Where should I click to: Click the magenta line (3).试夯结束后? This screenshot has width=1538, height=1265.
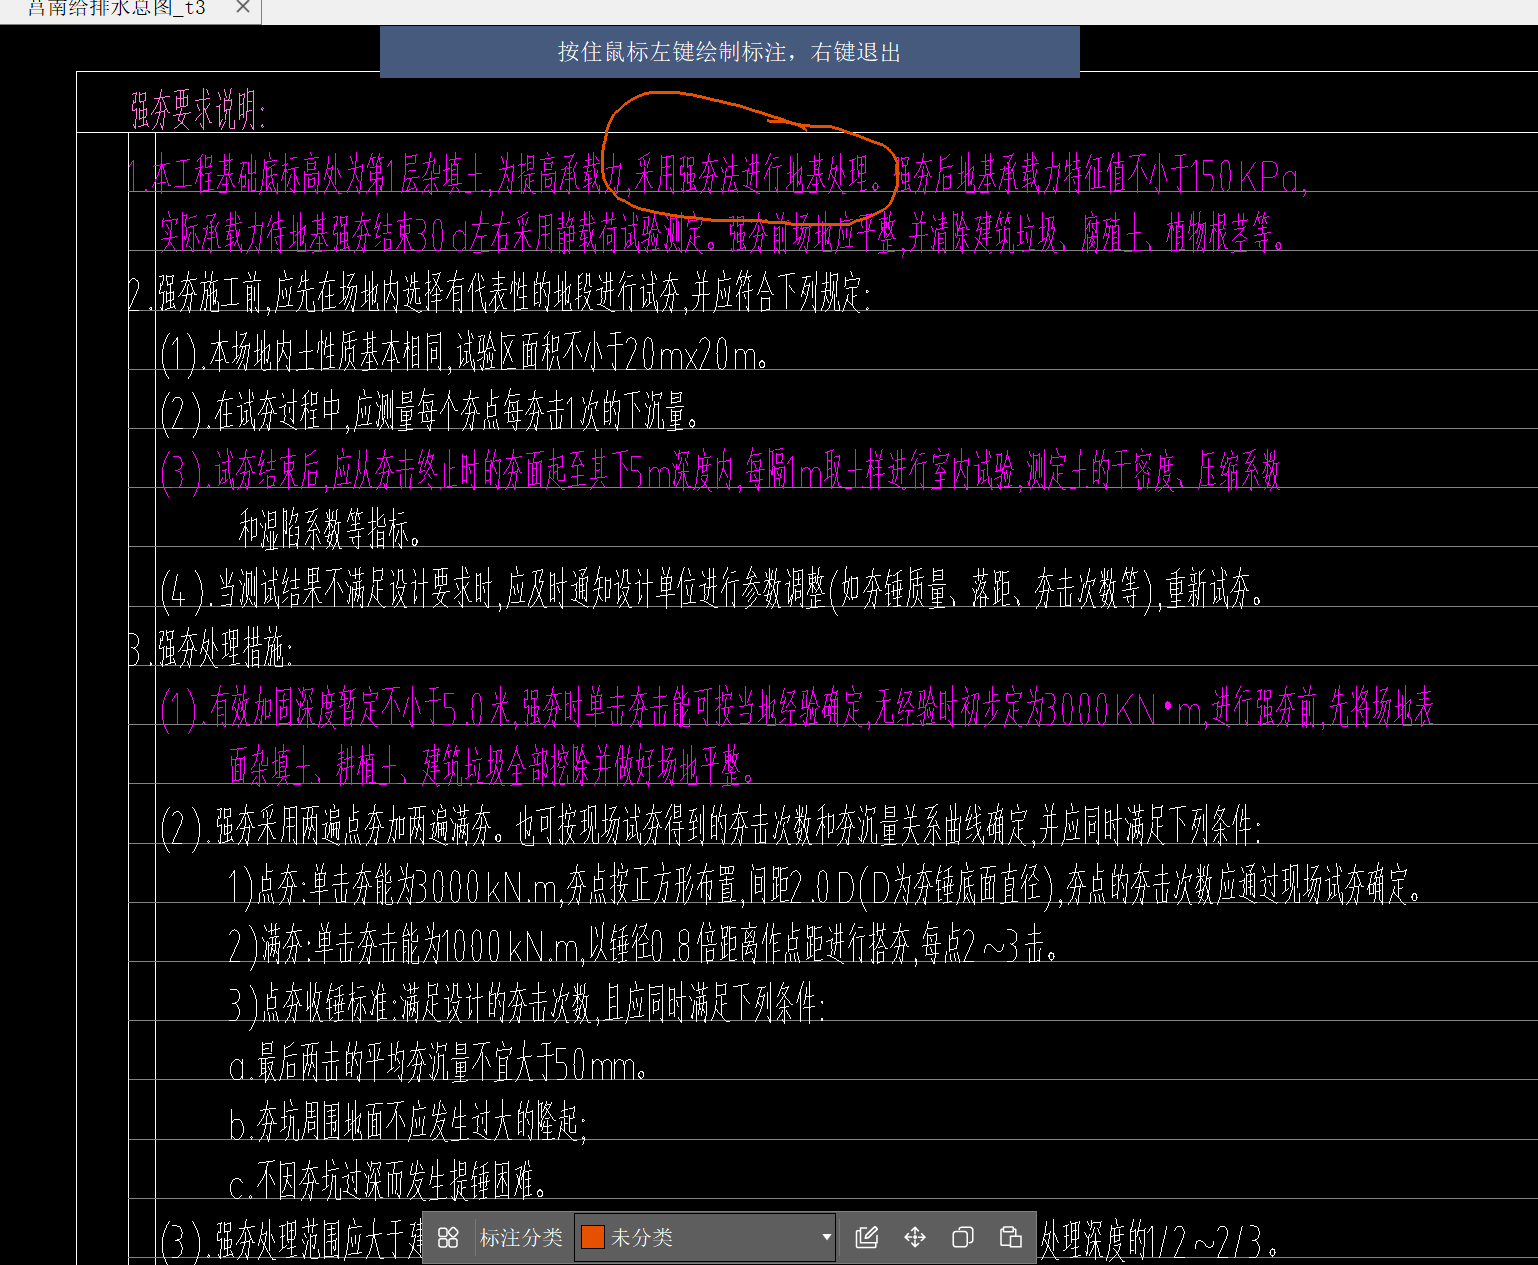pyautogui.click(x=720, y=471)
